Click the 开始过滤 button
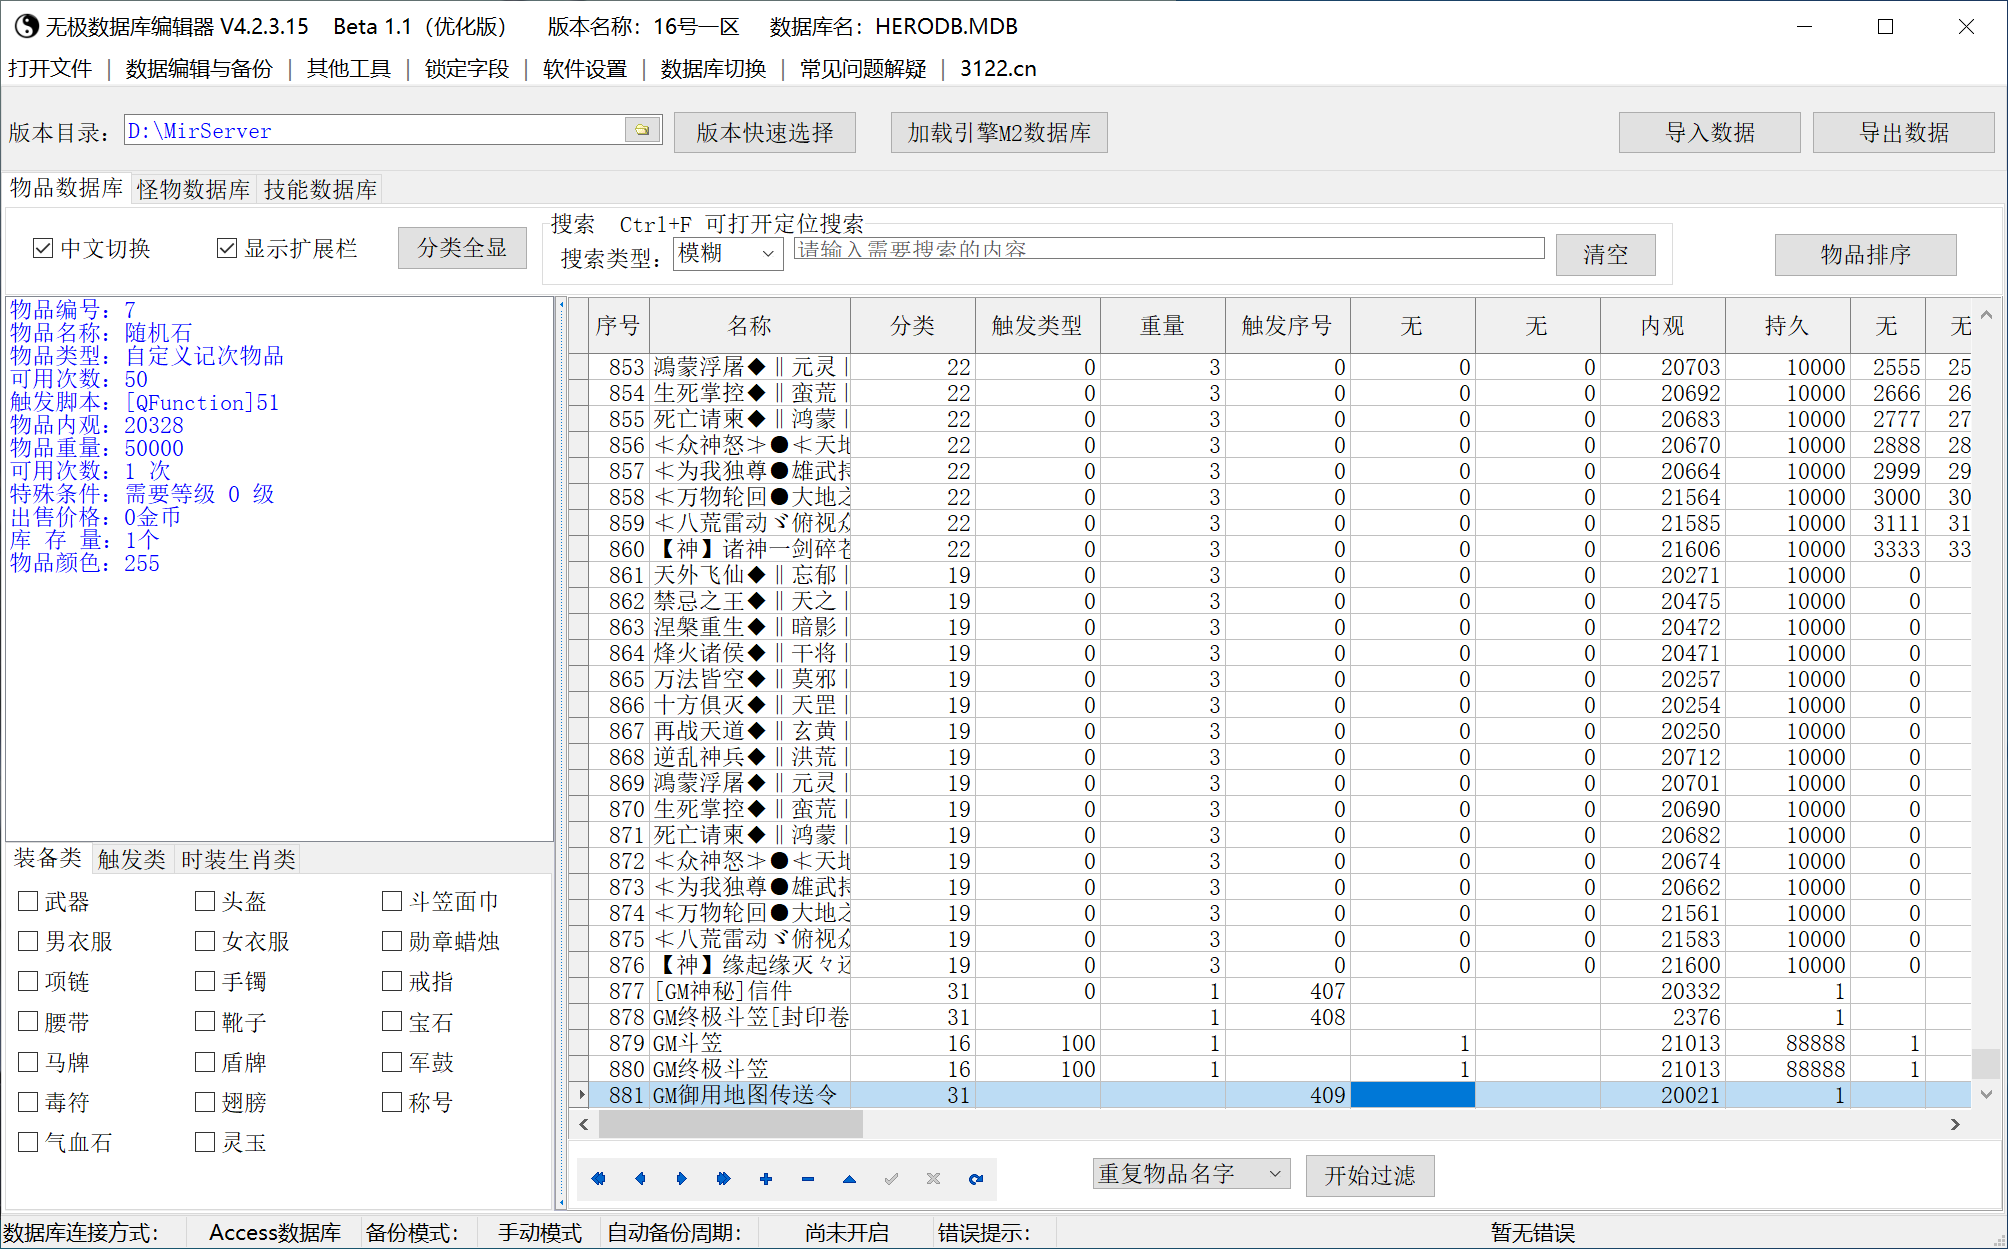Image resolution: width=2008 pixels, height=1249 pixels. click(x=1370, y=1175)
